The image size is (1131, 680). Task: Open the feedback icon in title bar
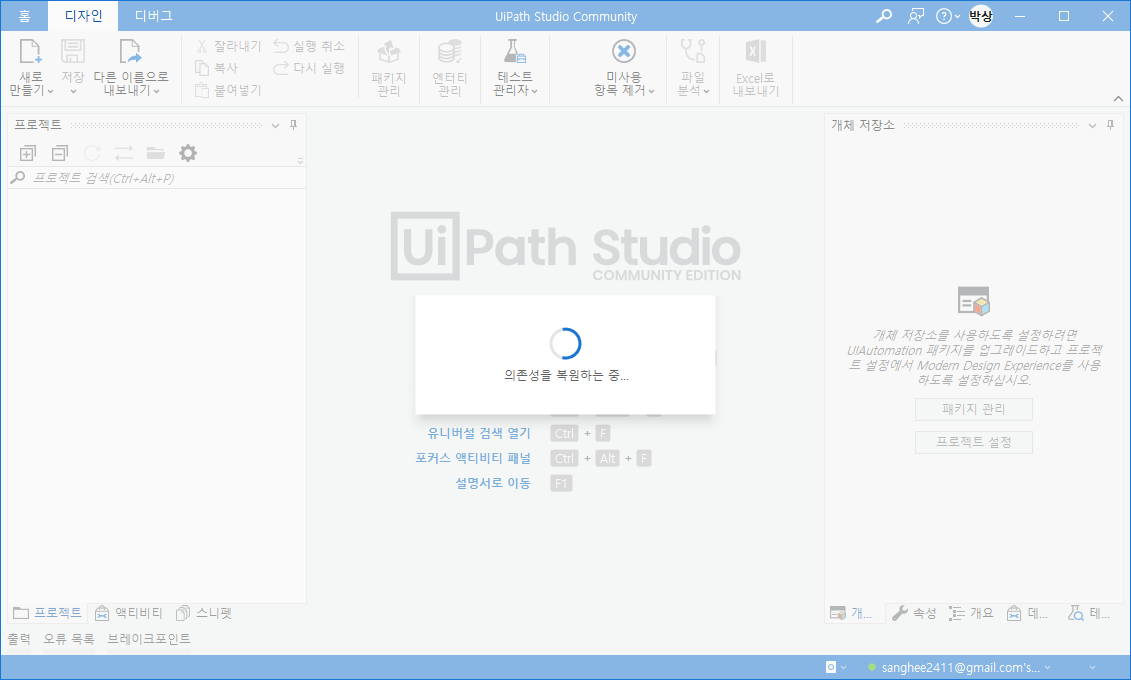pyautogui.click(x=915, y=16)
